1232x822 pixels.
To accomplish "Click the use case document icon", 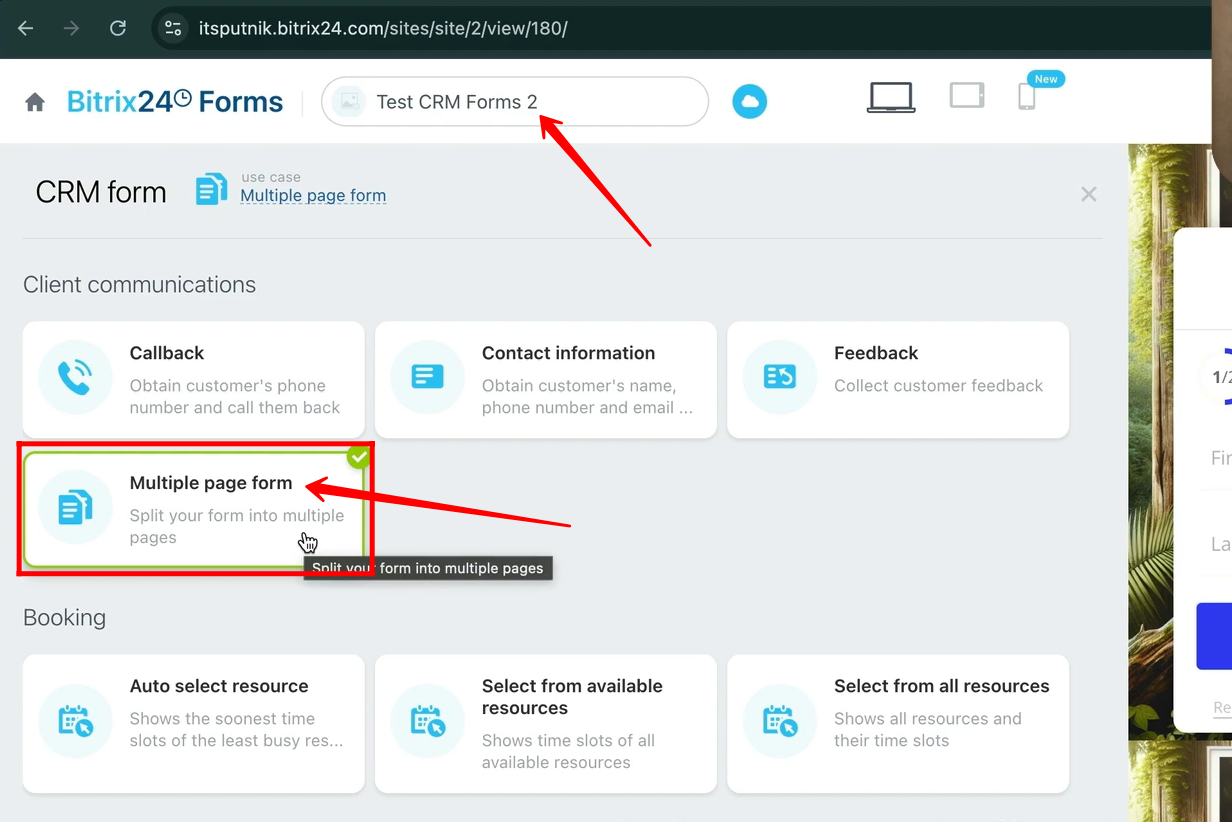I will click(211, 189).
